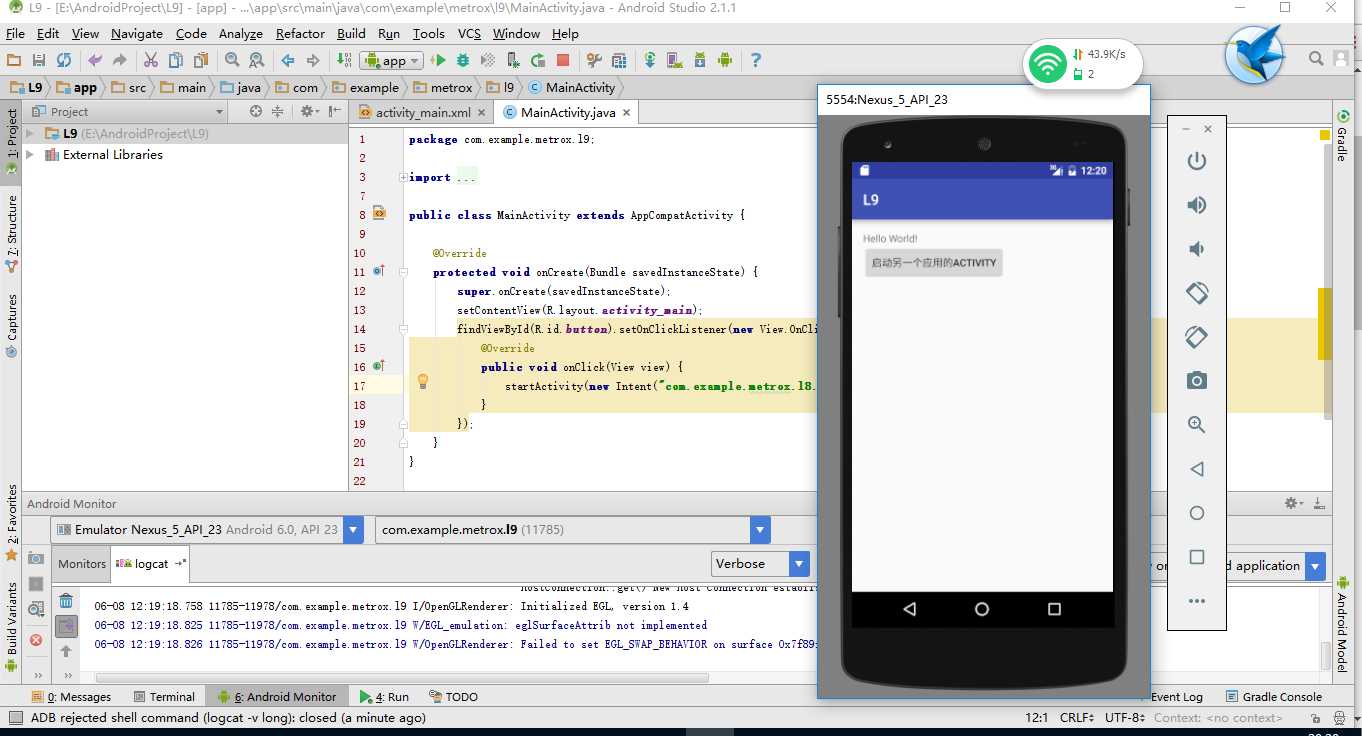Screen dimensions: 1362x736
Task: Tap the Back triangle in emulator side panel
Action: click(1197, 469)
